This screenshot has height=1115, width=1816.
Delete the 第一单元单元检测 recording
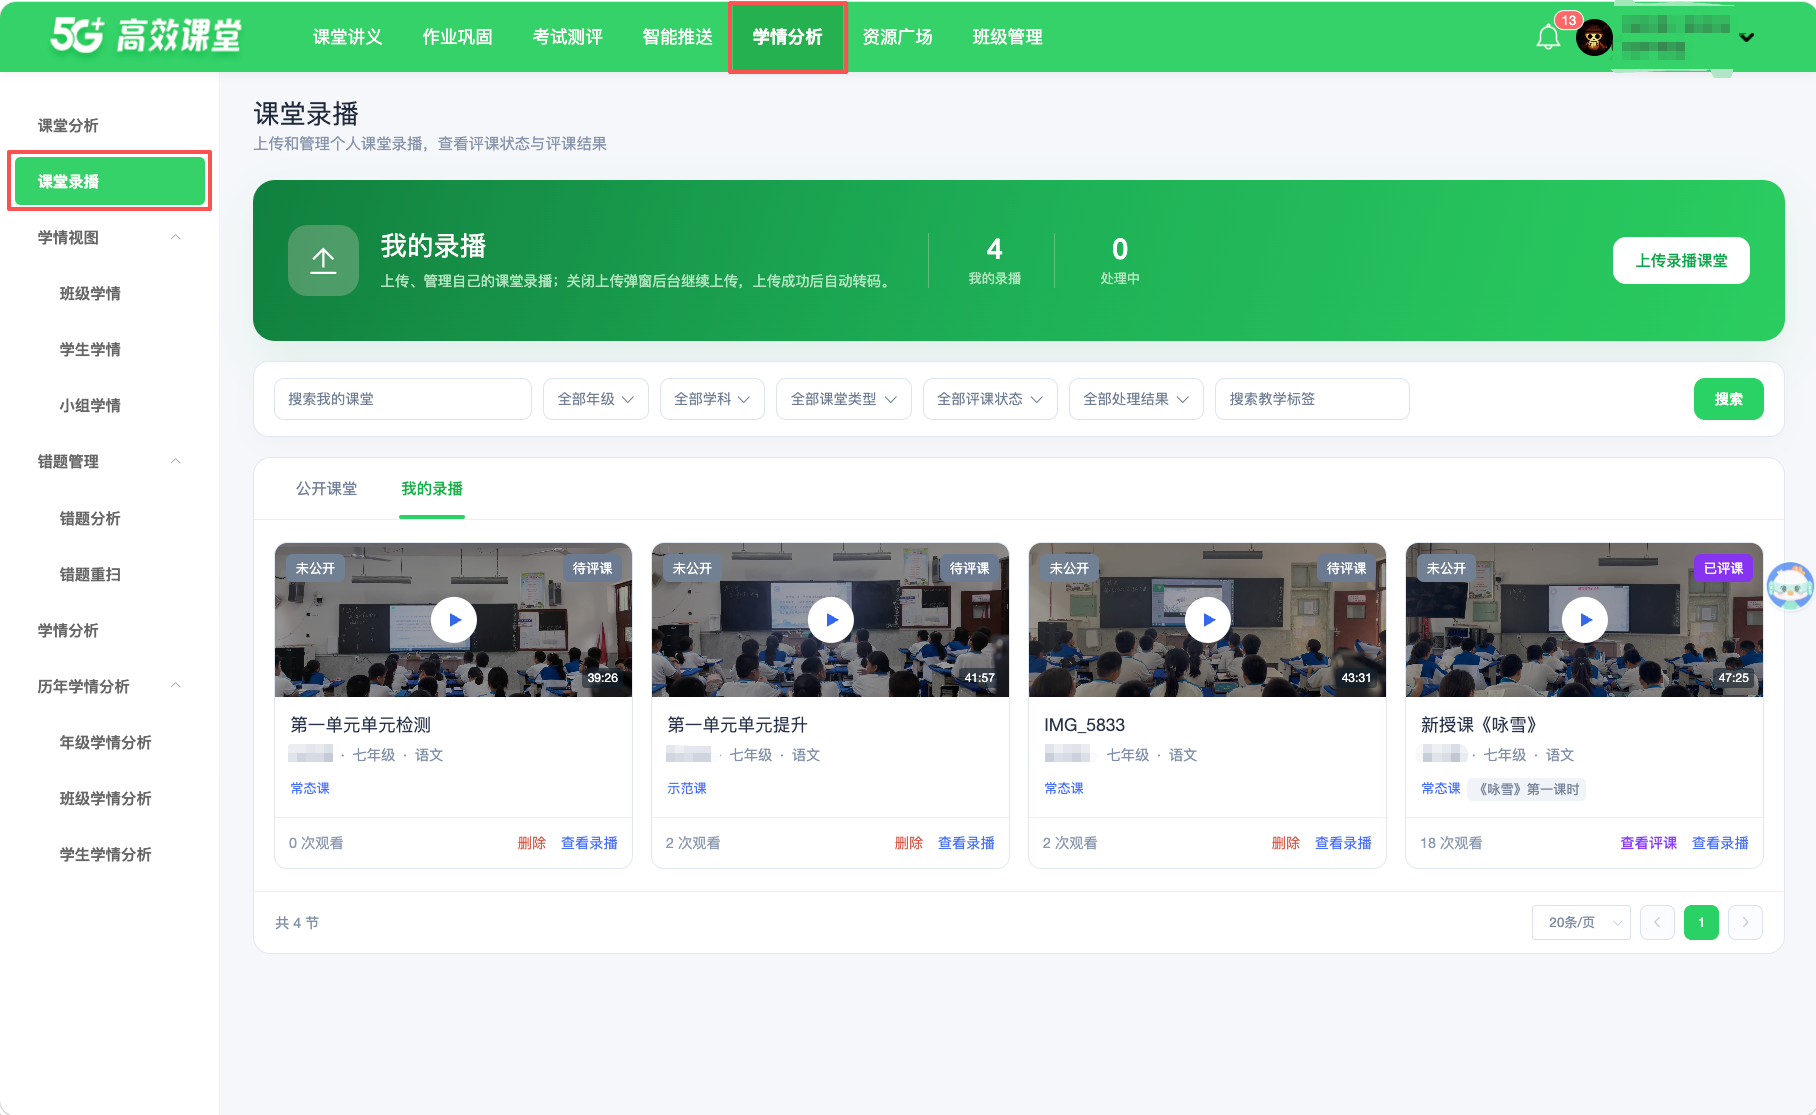pyautogui.click(x=532, y=843)
